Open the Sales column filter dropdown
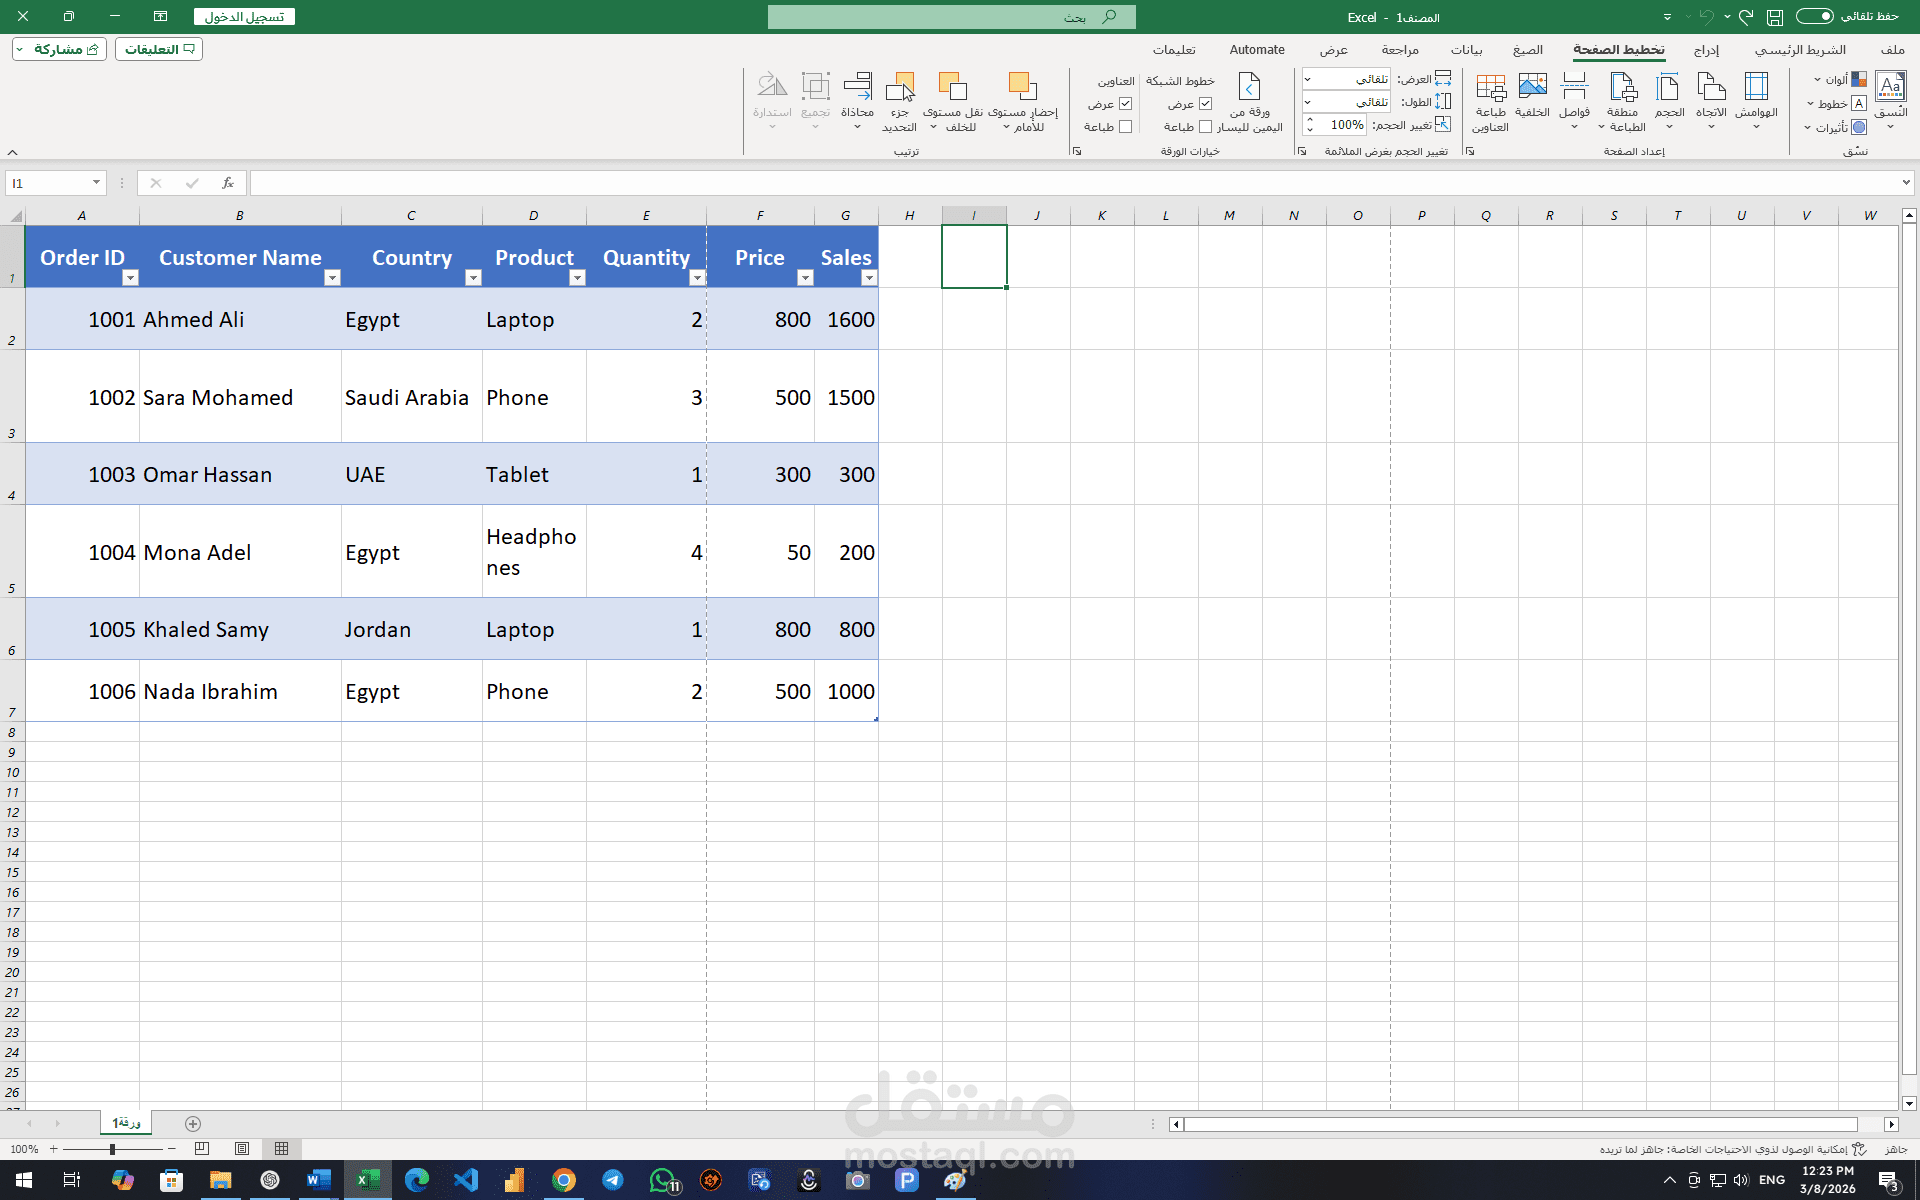 coord(869,278)
